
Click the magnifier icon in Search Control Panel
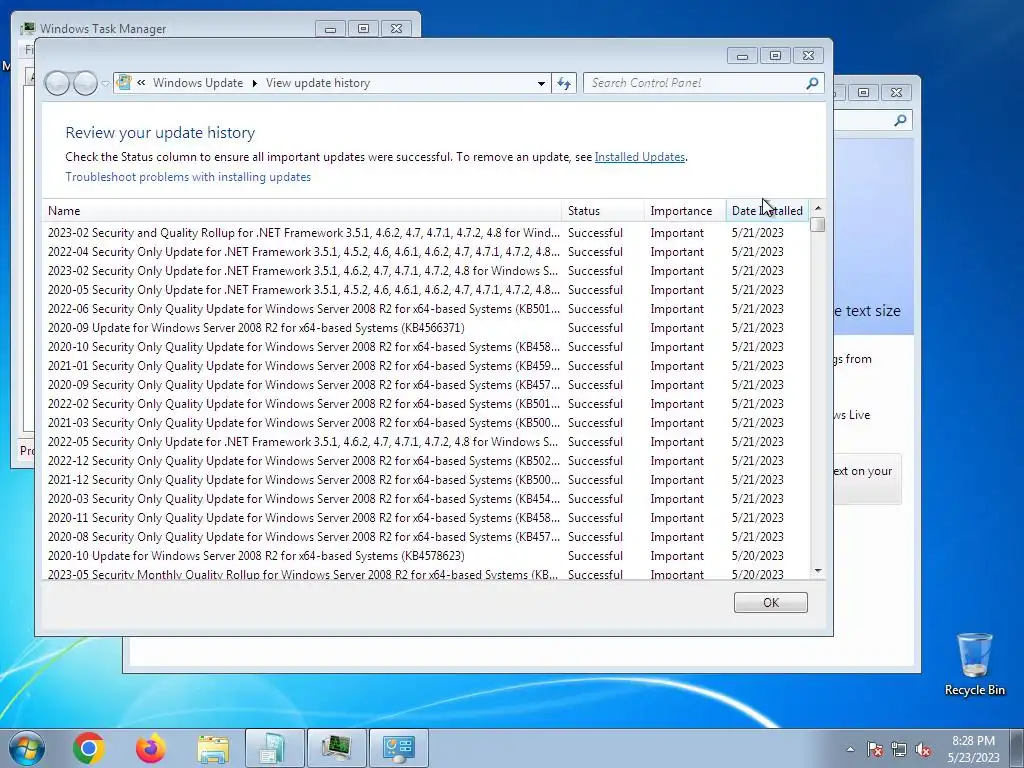click(812, 83)
